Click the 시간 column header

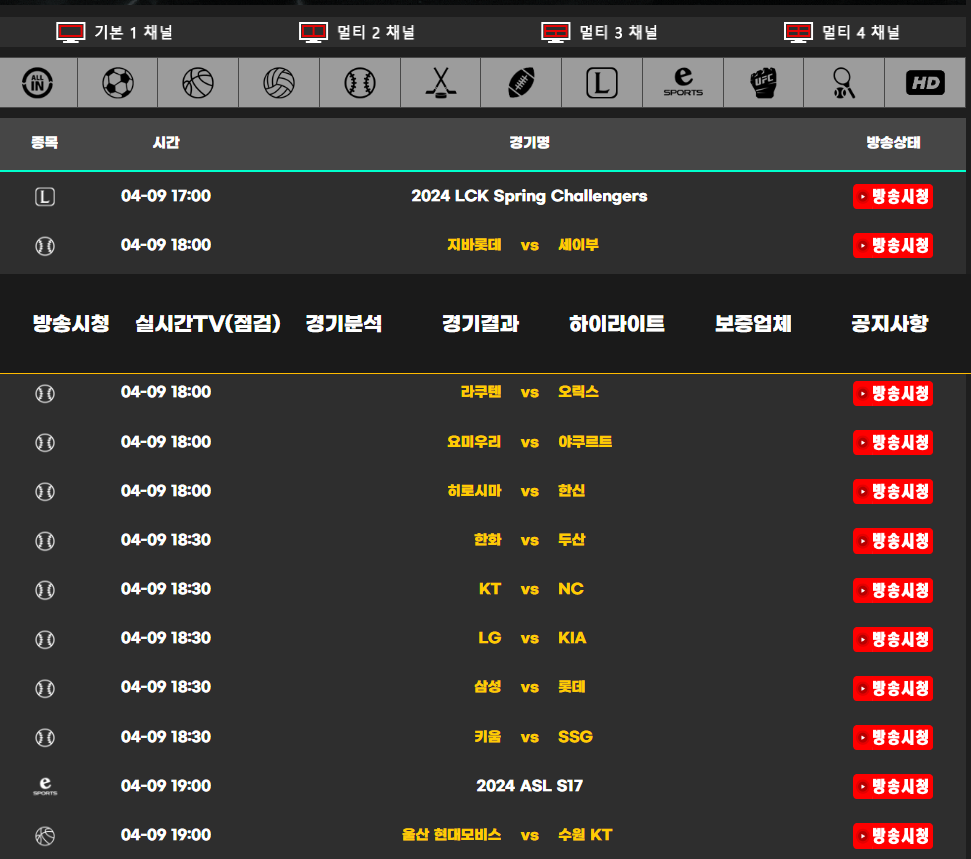tap(166, 142)
